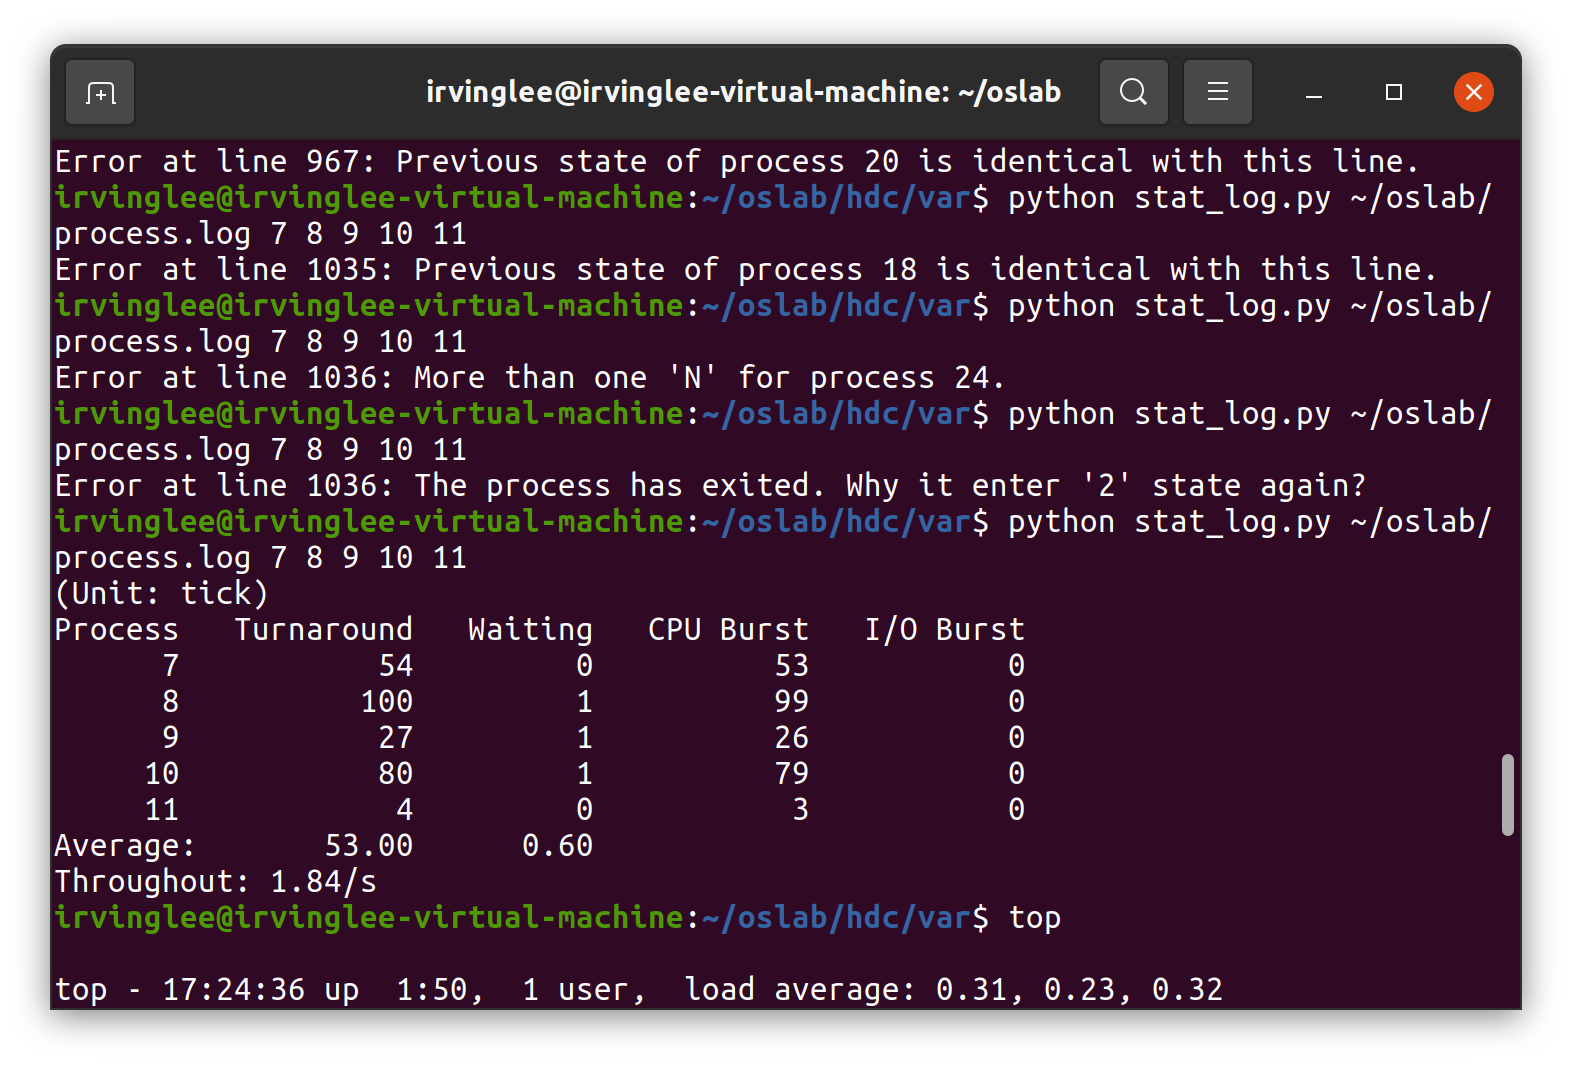Click the terminal scrollbar thumb
The image size is (1572, 1066).
click(1507, 795)
